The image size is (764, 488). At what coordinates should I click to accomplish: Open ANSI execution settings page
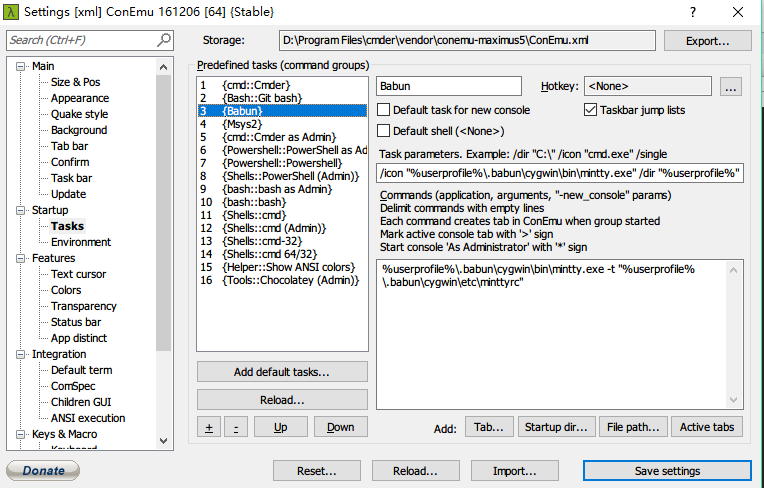click(88, 418)
